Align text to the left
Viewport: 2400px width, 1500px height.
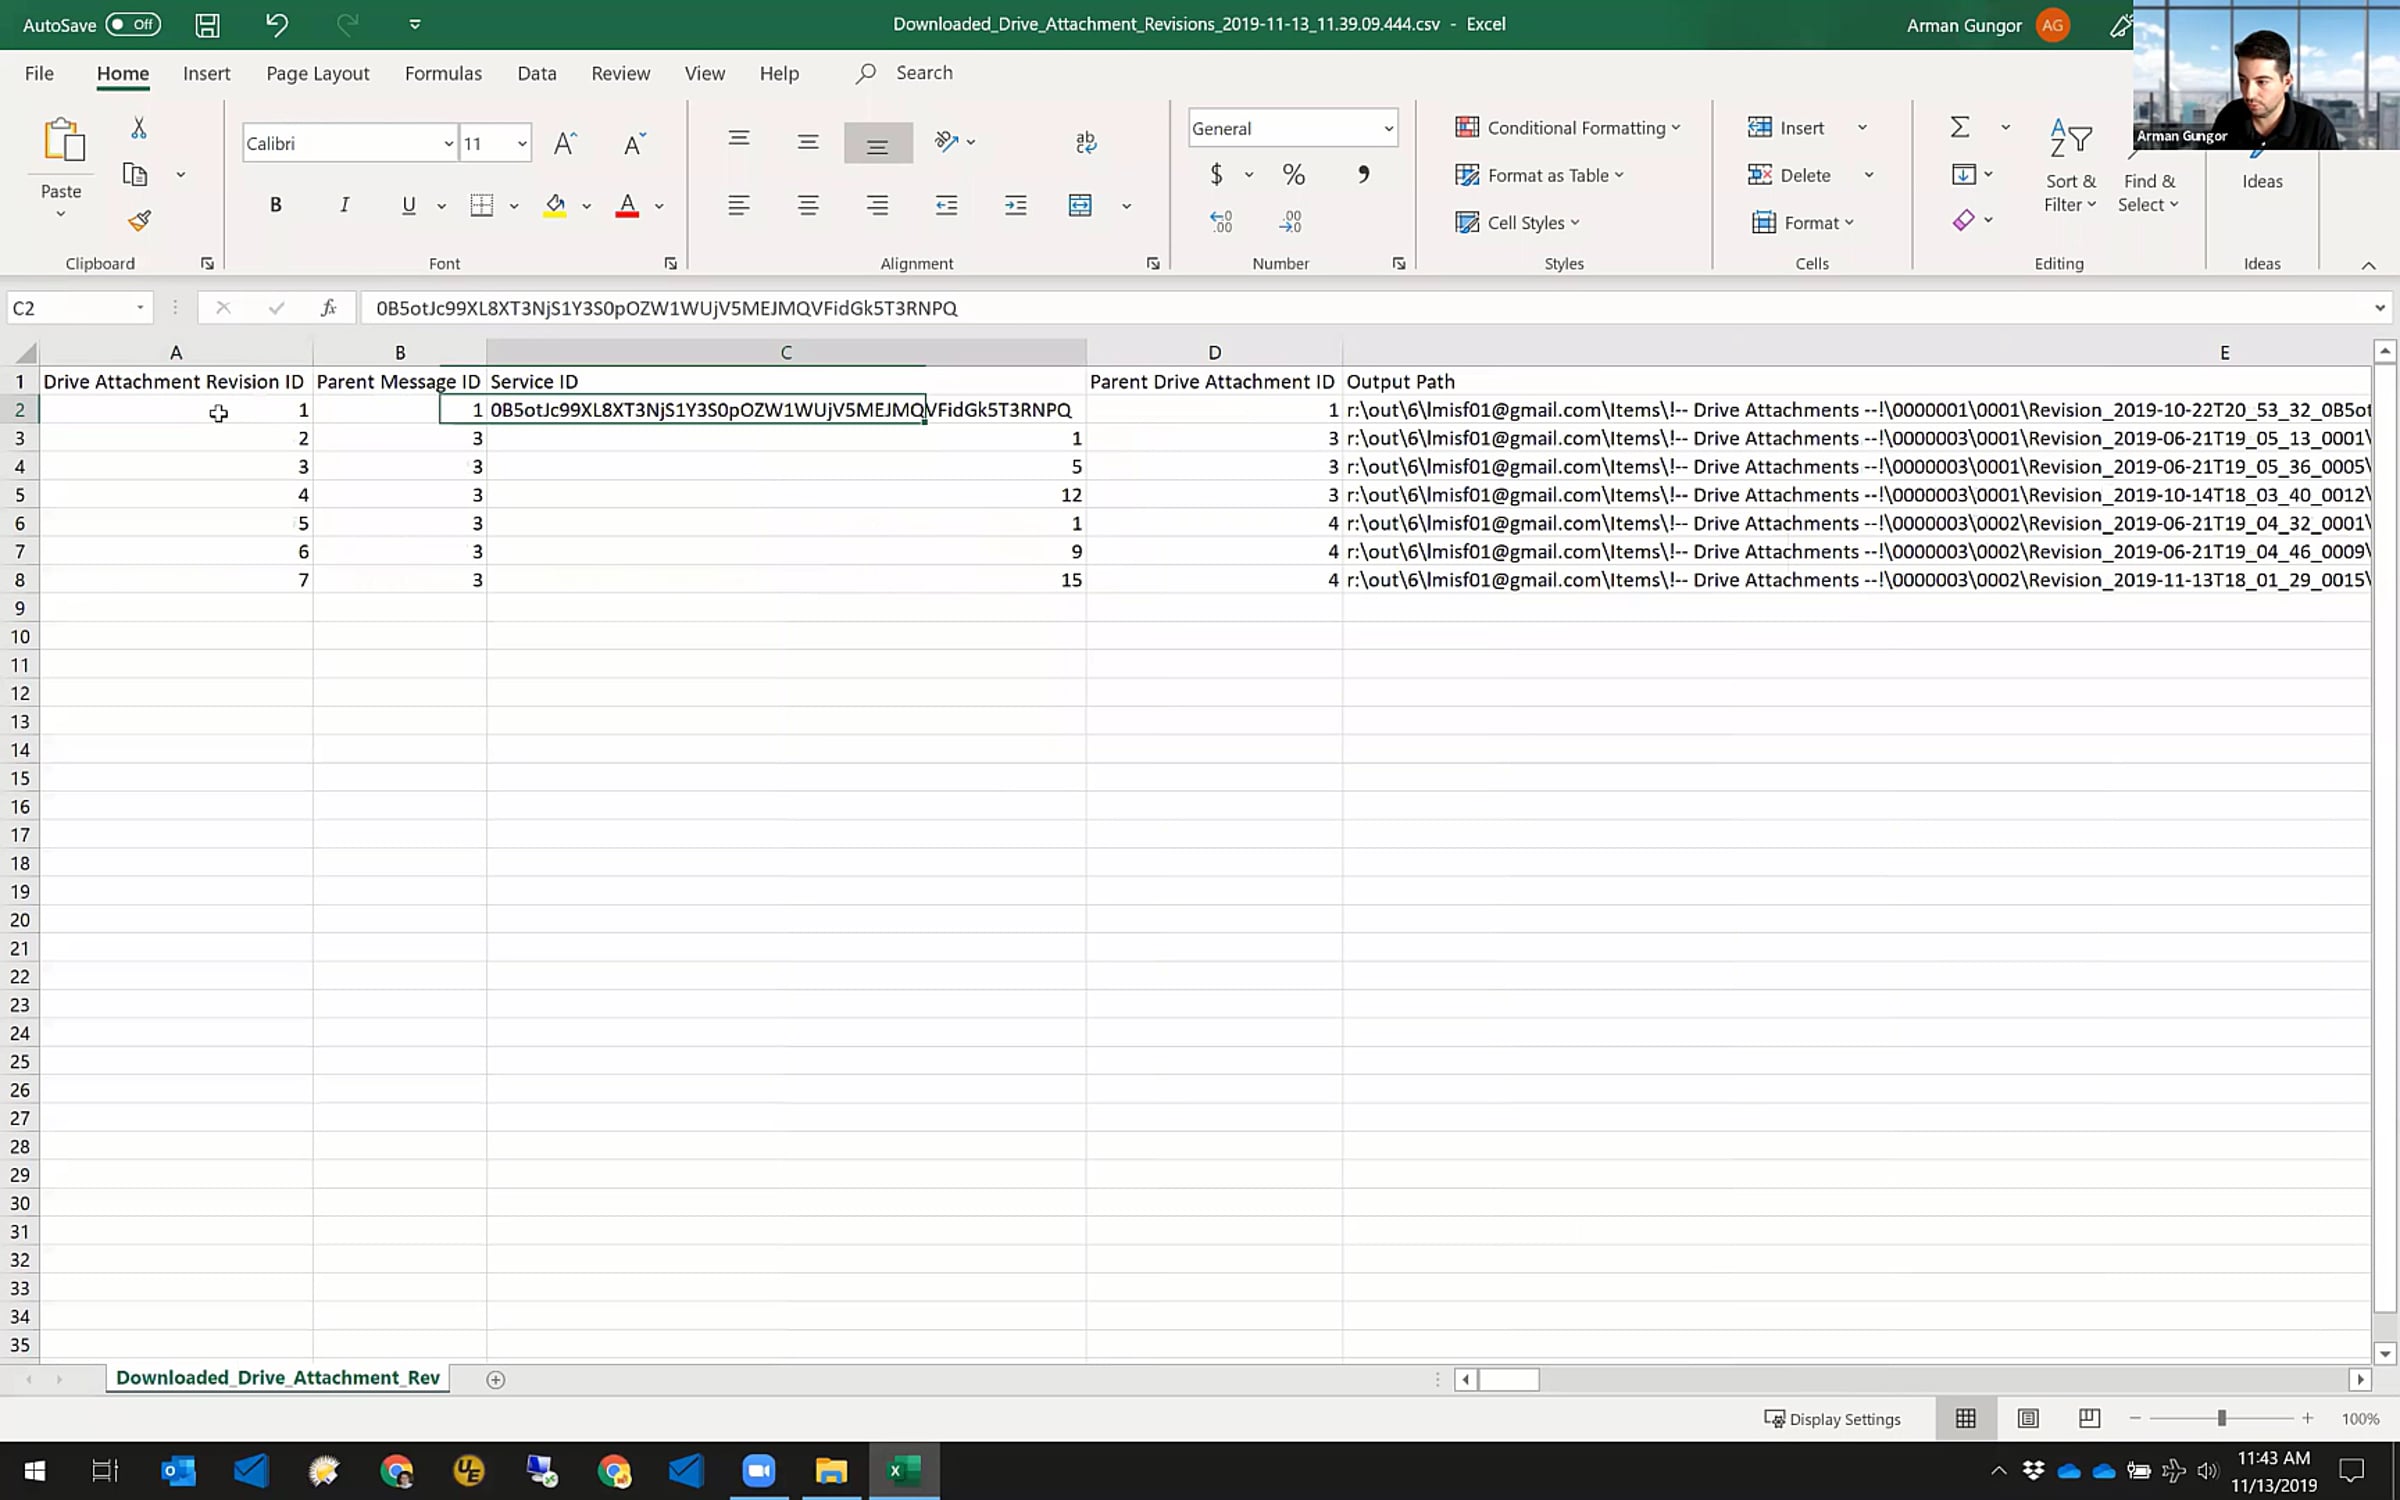pyautogui.click(x=739, y=206)
